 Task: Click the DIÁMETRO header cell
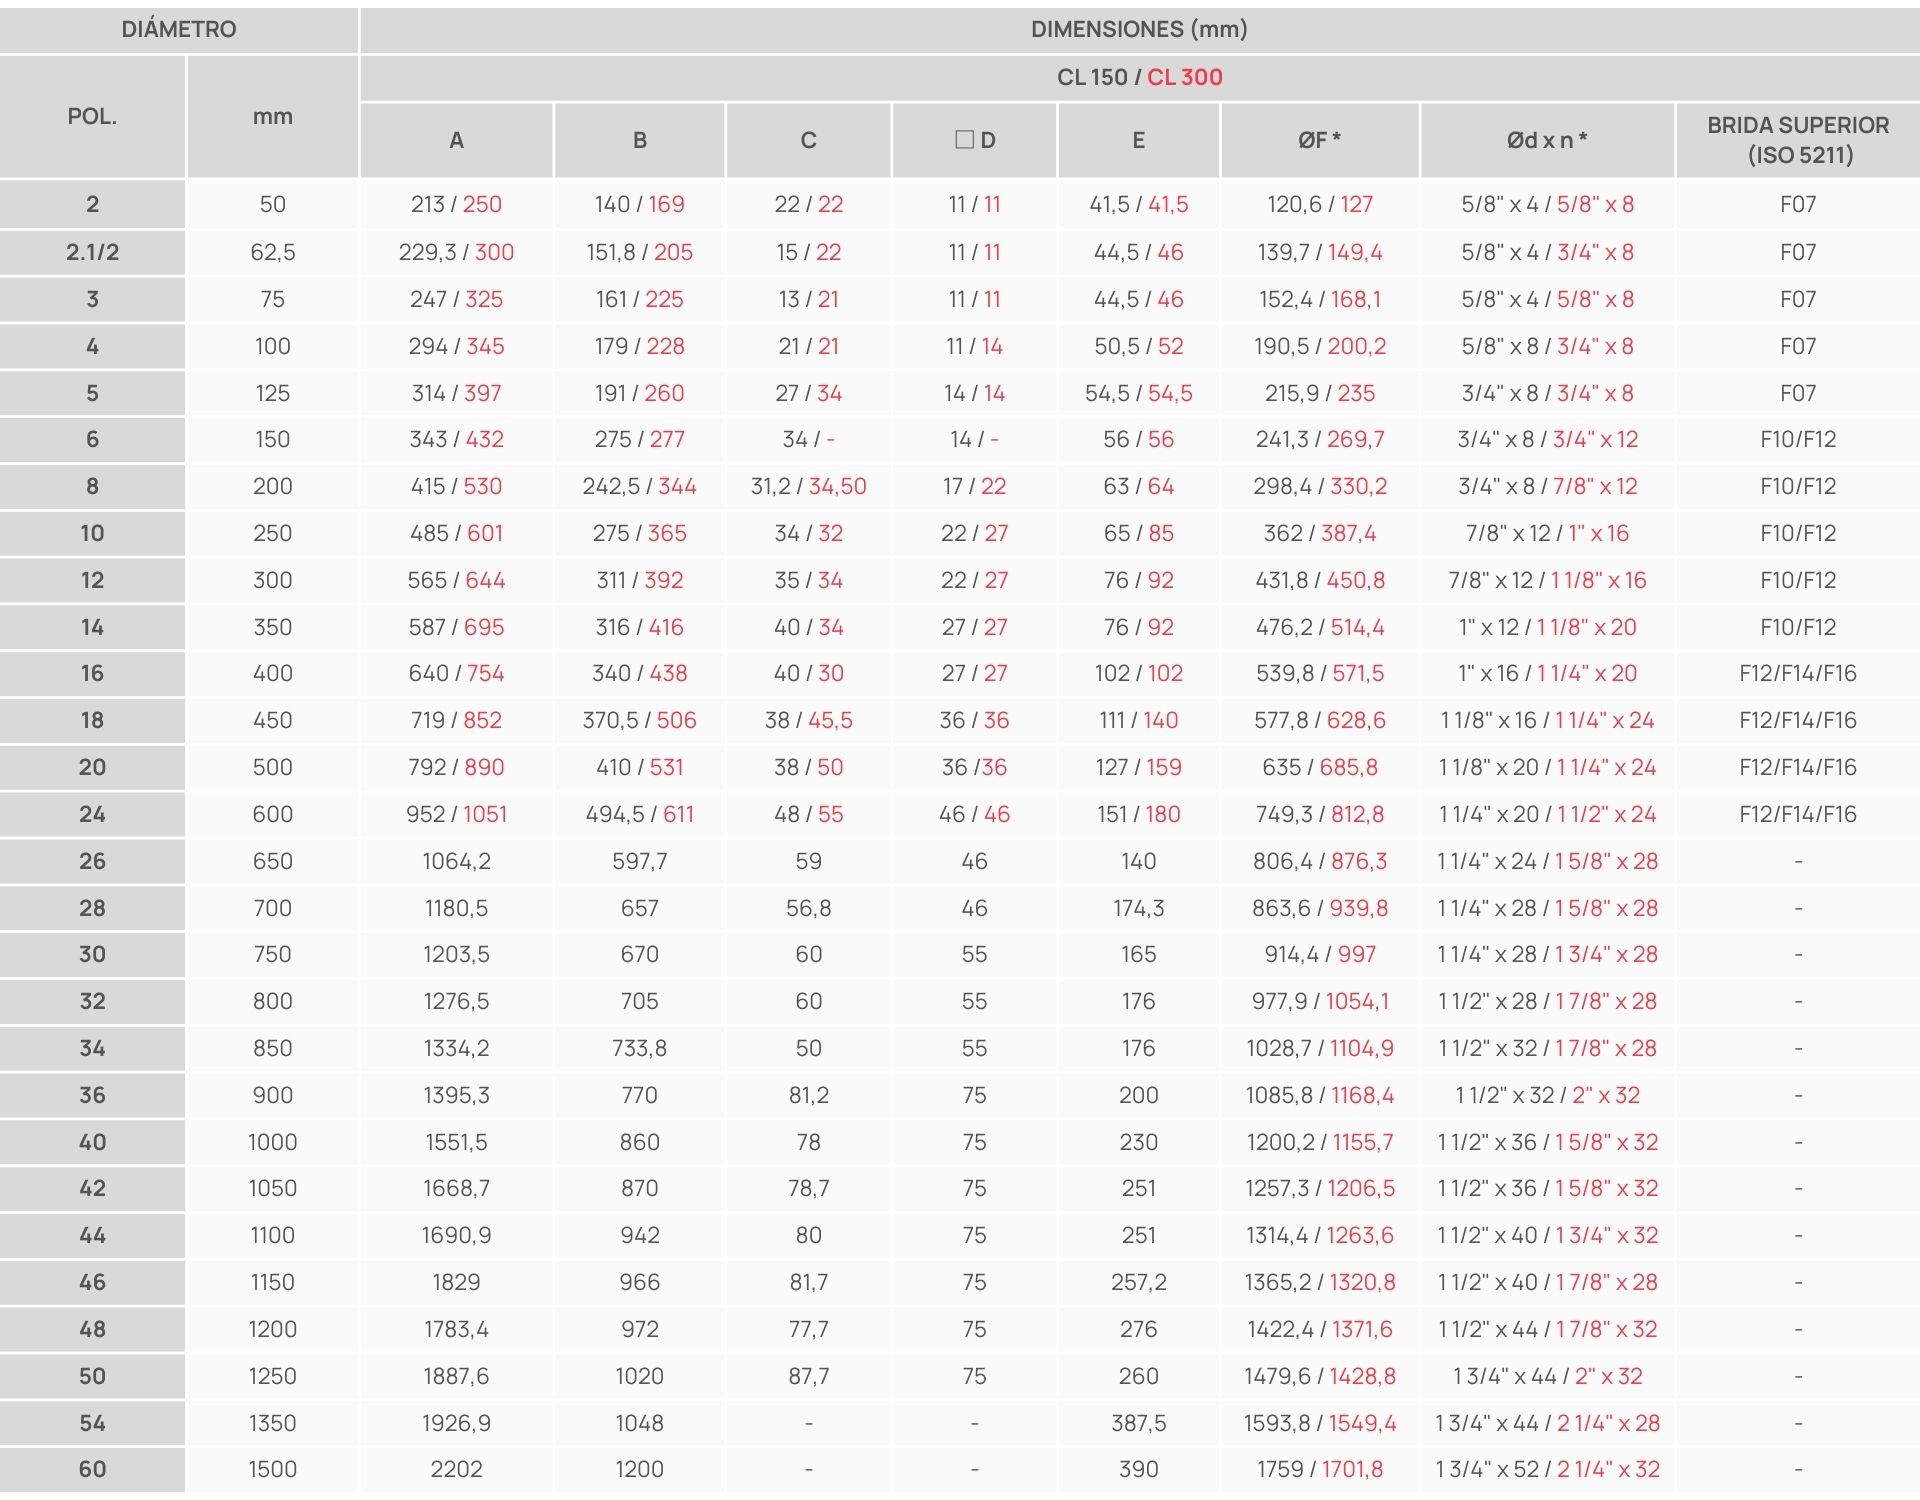[179, 29]
